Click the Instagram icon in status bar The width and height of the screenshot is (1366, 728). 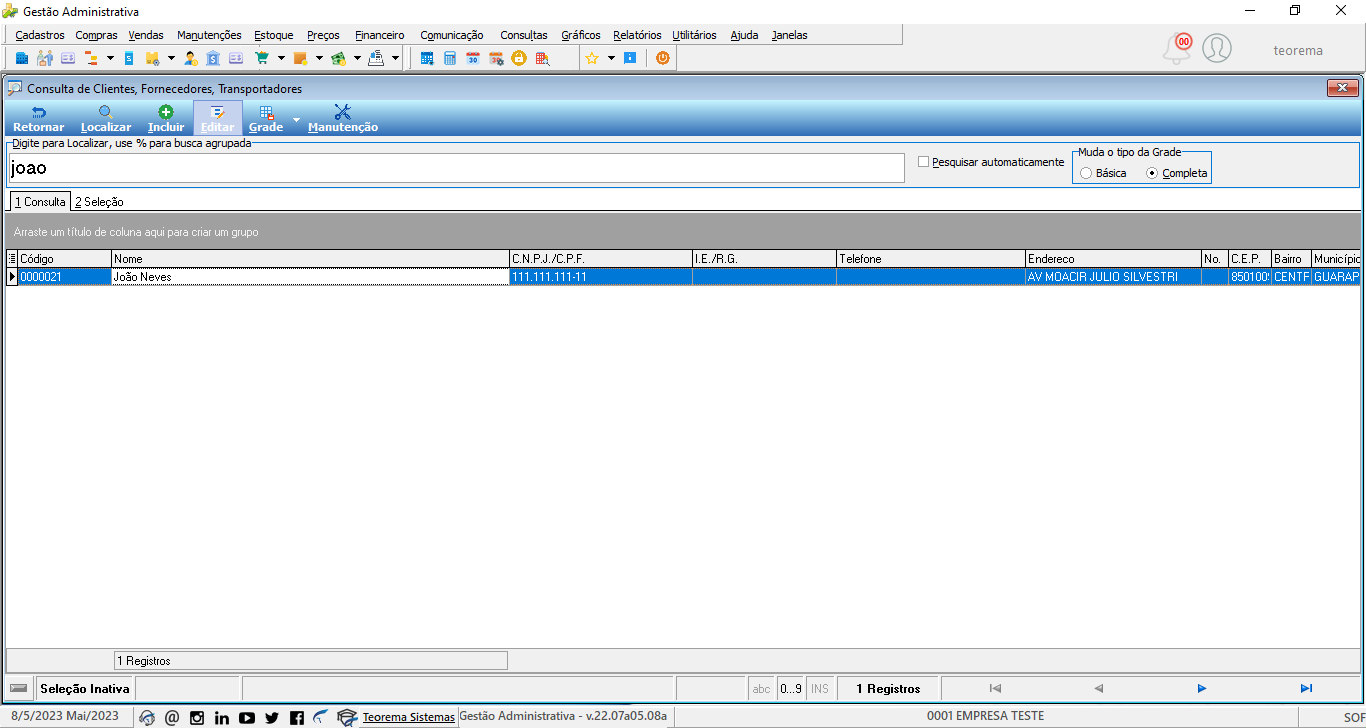(x=197, y=717)
